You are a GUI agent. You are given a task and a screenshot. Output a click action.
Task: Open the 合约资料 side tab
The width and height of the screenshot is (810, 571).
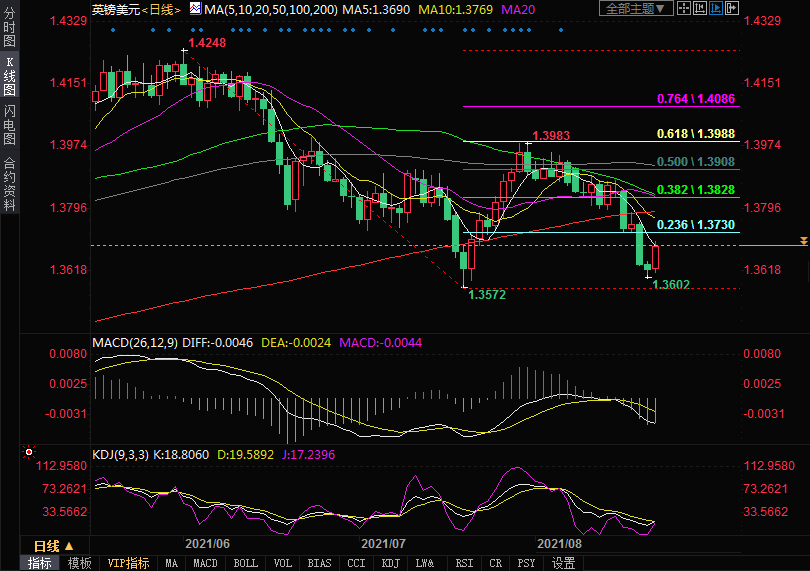pyautogui.click(x=9, y=184)
